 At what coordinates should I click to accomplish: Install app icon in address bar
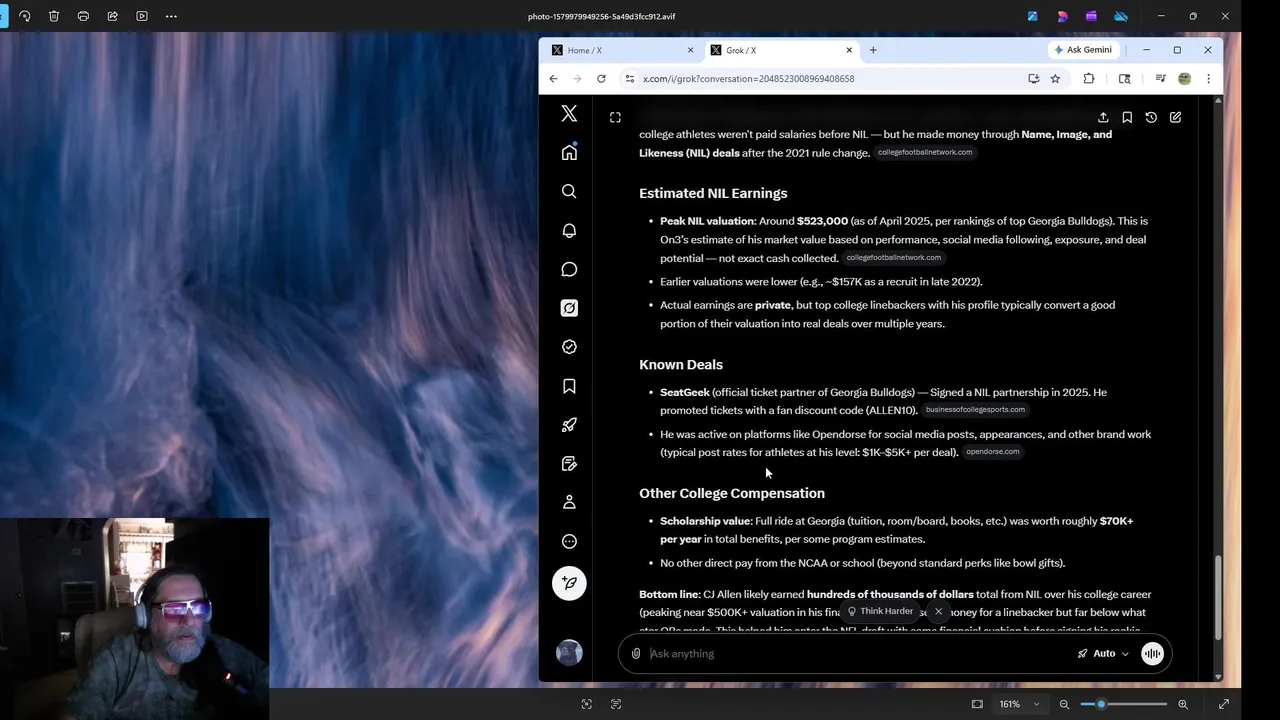pos(1033,79)
